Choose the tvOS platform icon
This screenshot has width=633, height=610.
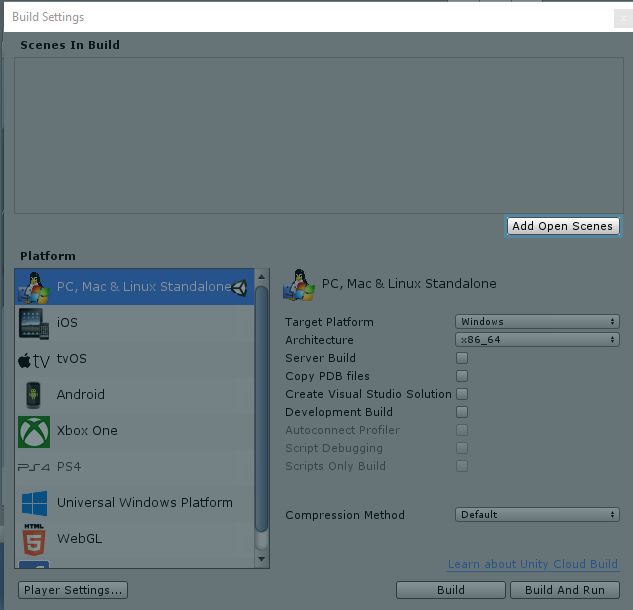33,360
